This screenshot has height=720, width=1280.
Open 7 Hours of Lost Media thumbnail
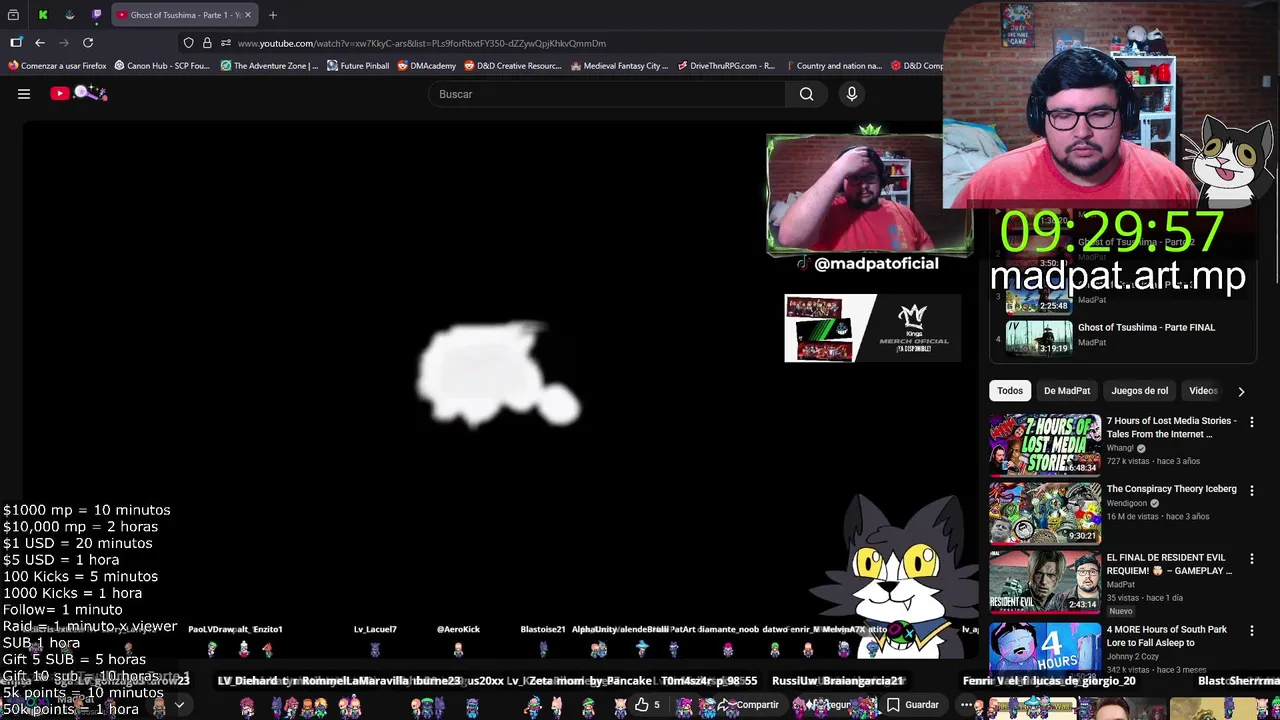point(1045,444)
